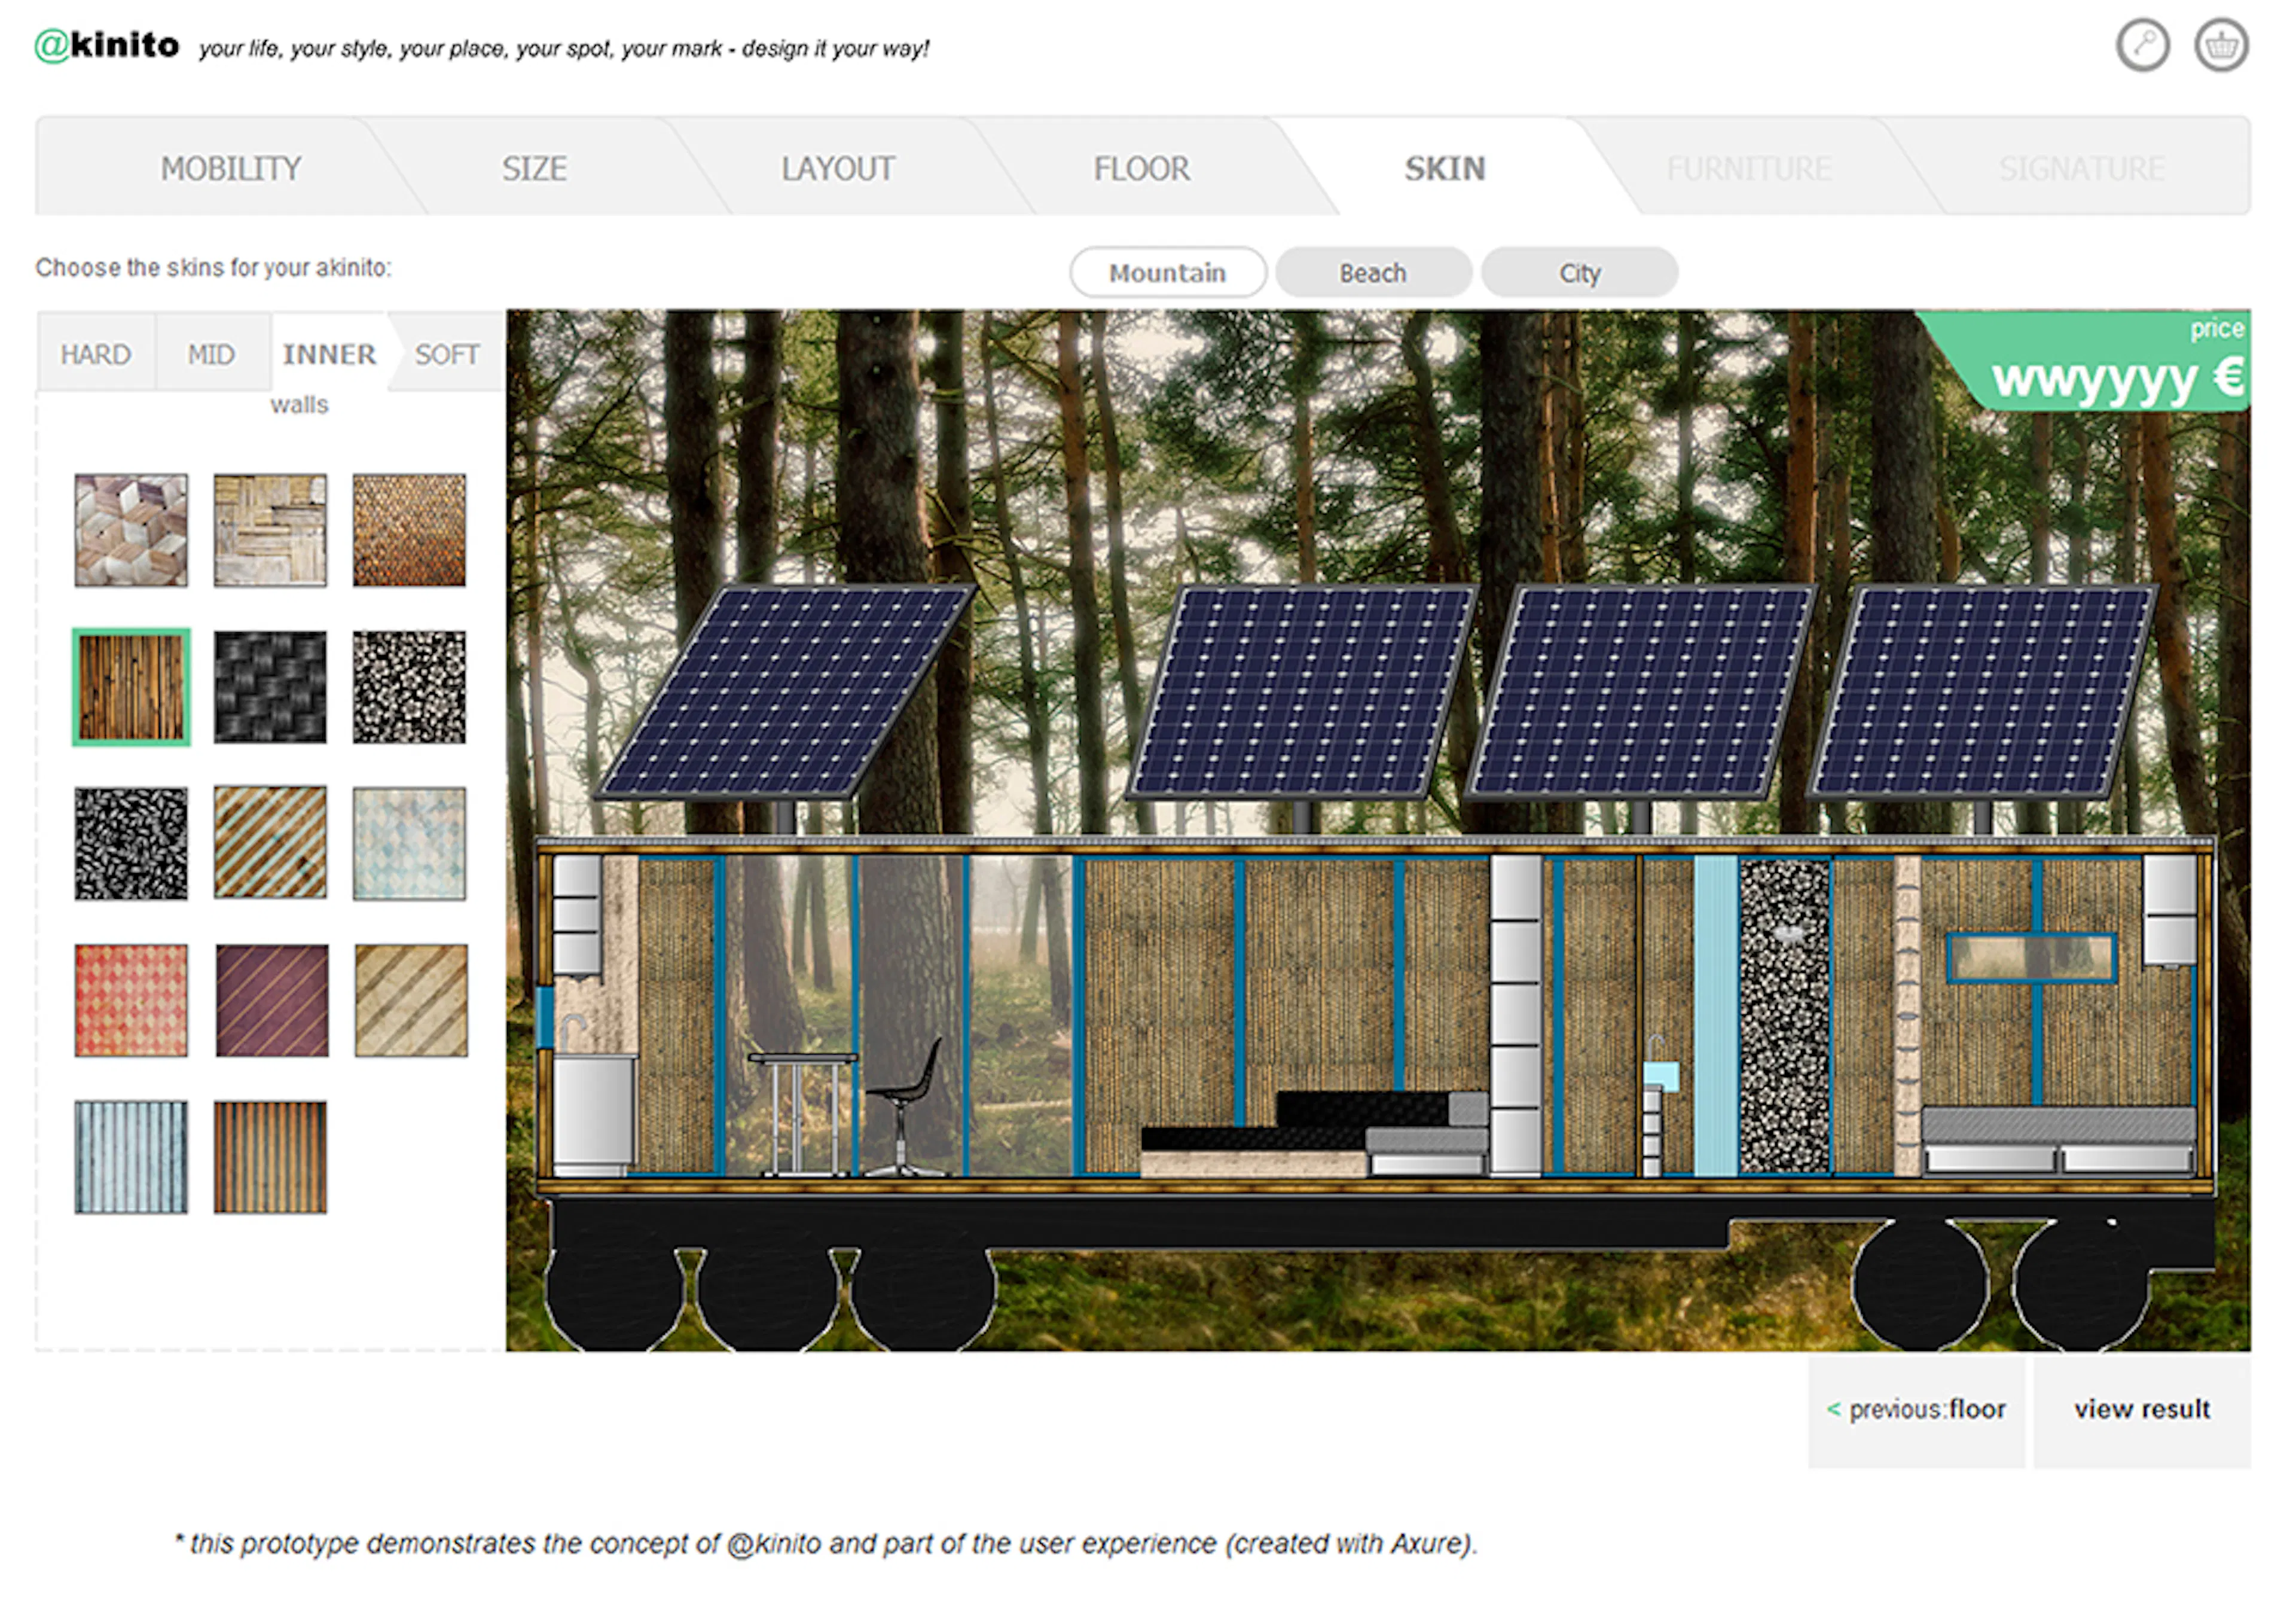Image resolution: width=2296 pixels, height=1598 pixels.
Task: Switch to the HARD skin tab
Action: 95,354
